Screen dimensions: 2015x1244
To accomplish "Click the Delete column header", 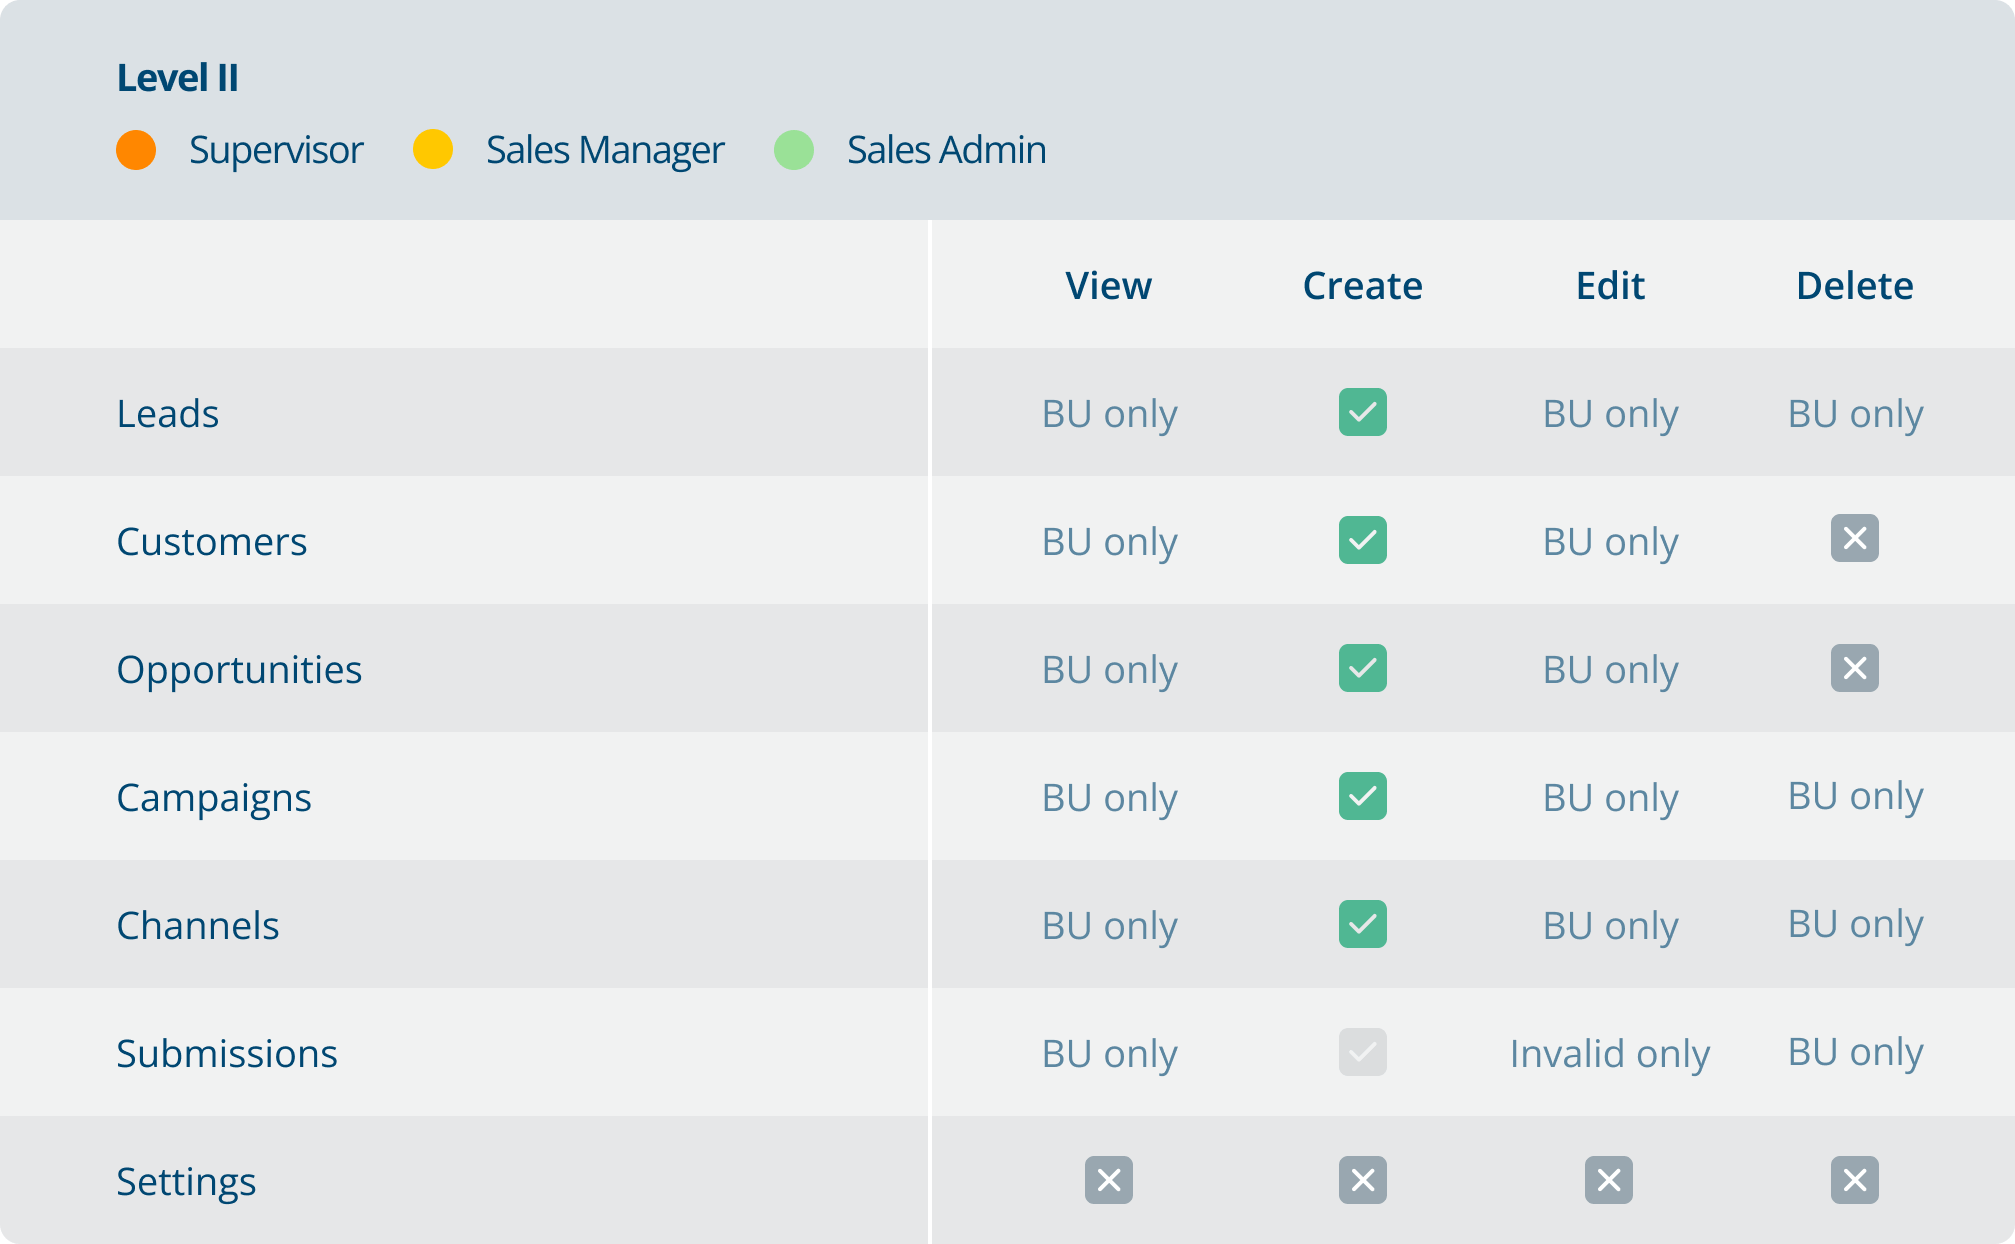I will click(x=1854, y=286).
